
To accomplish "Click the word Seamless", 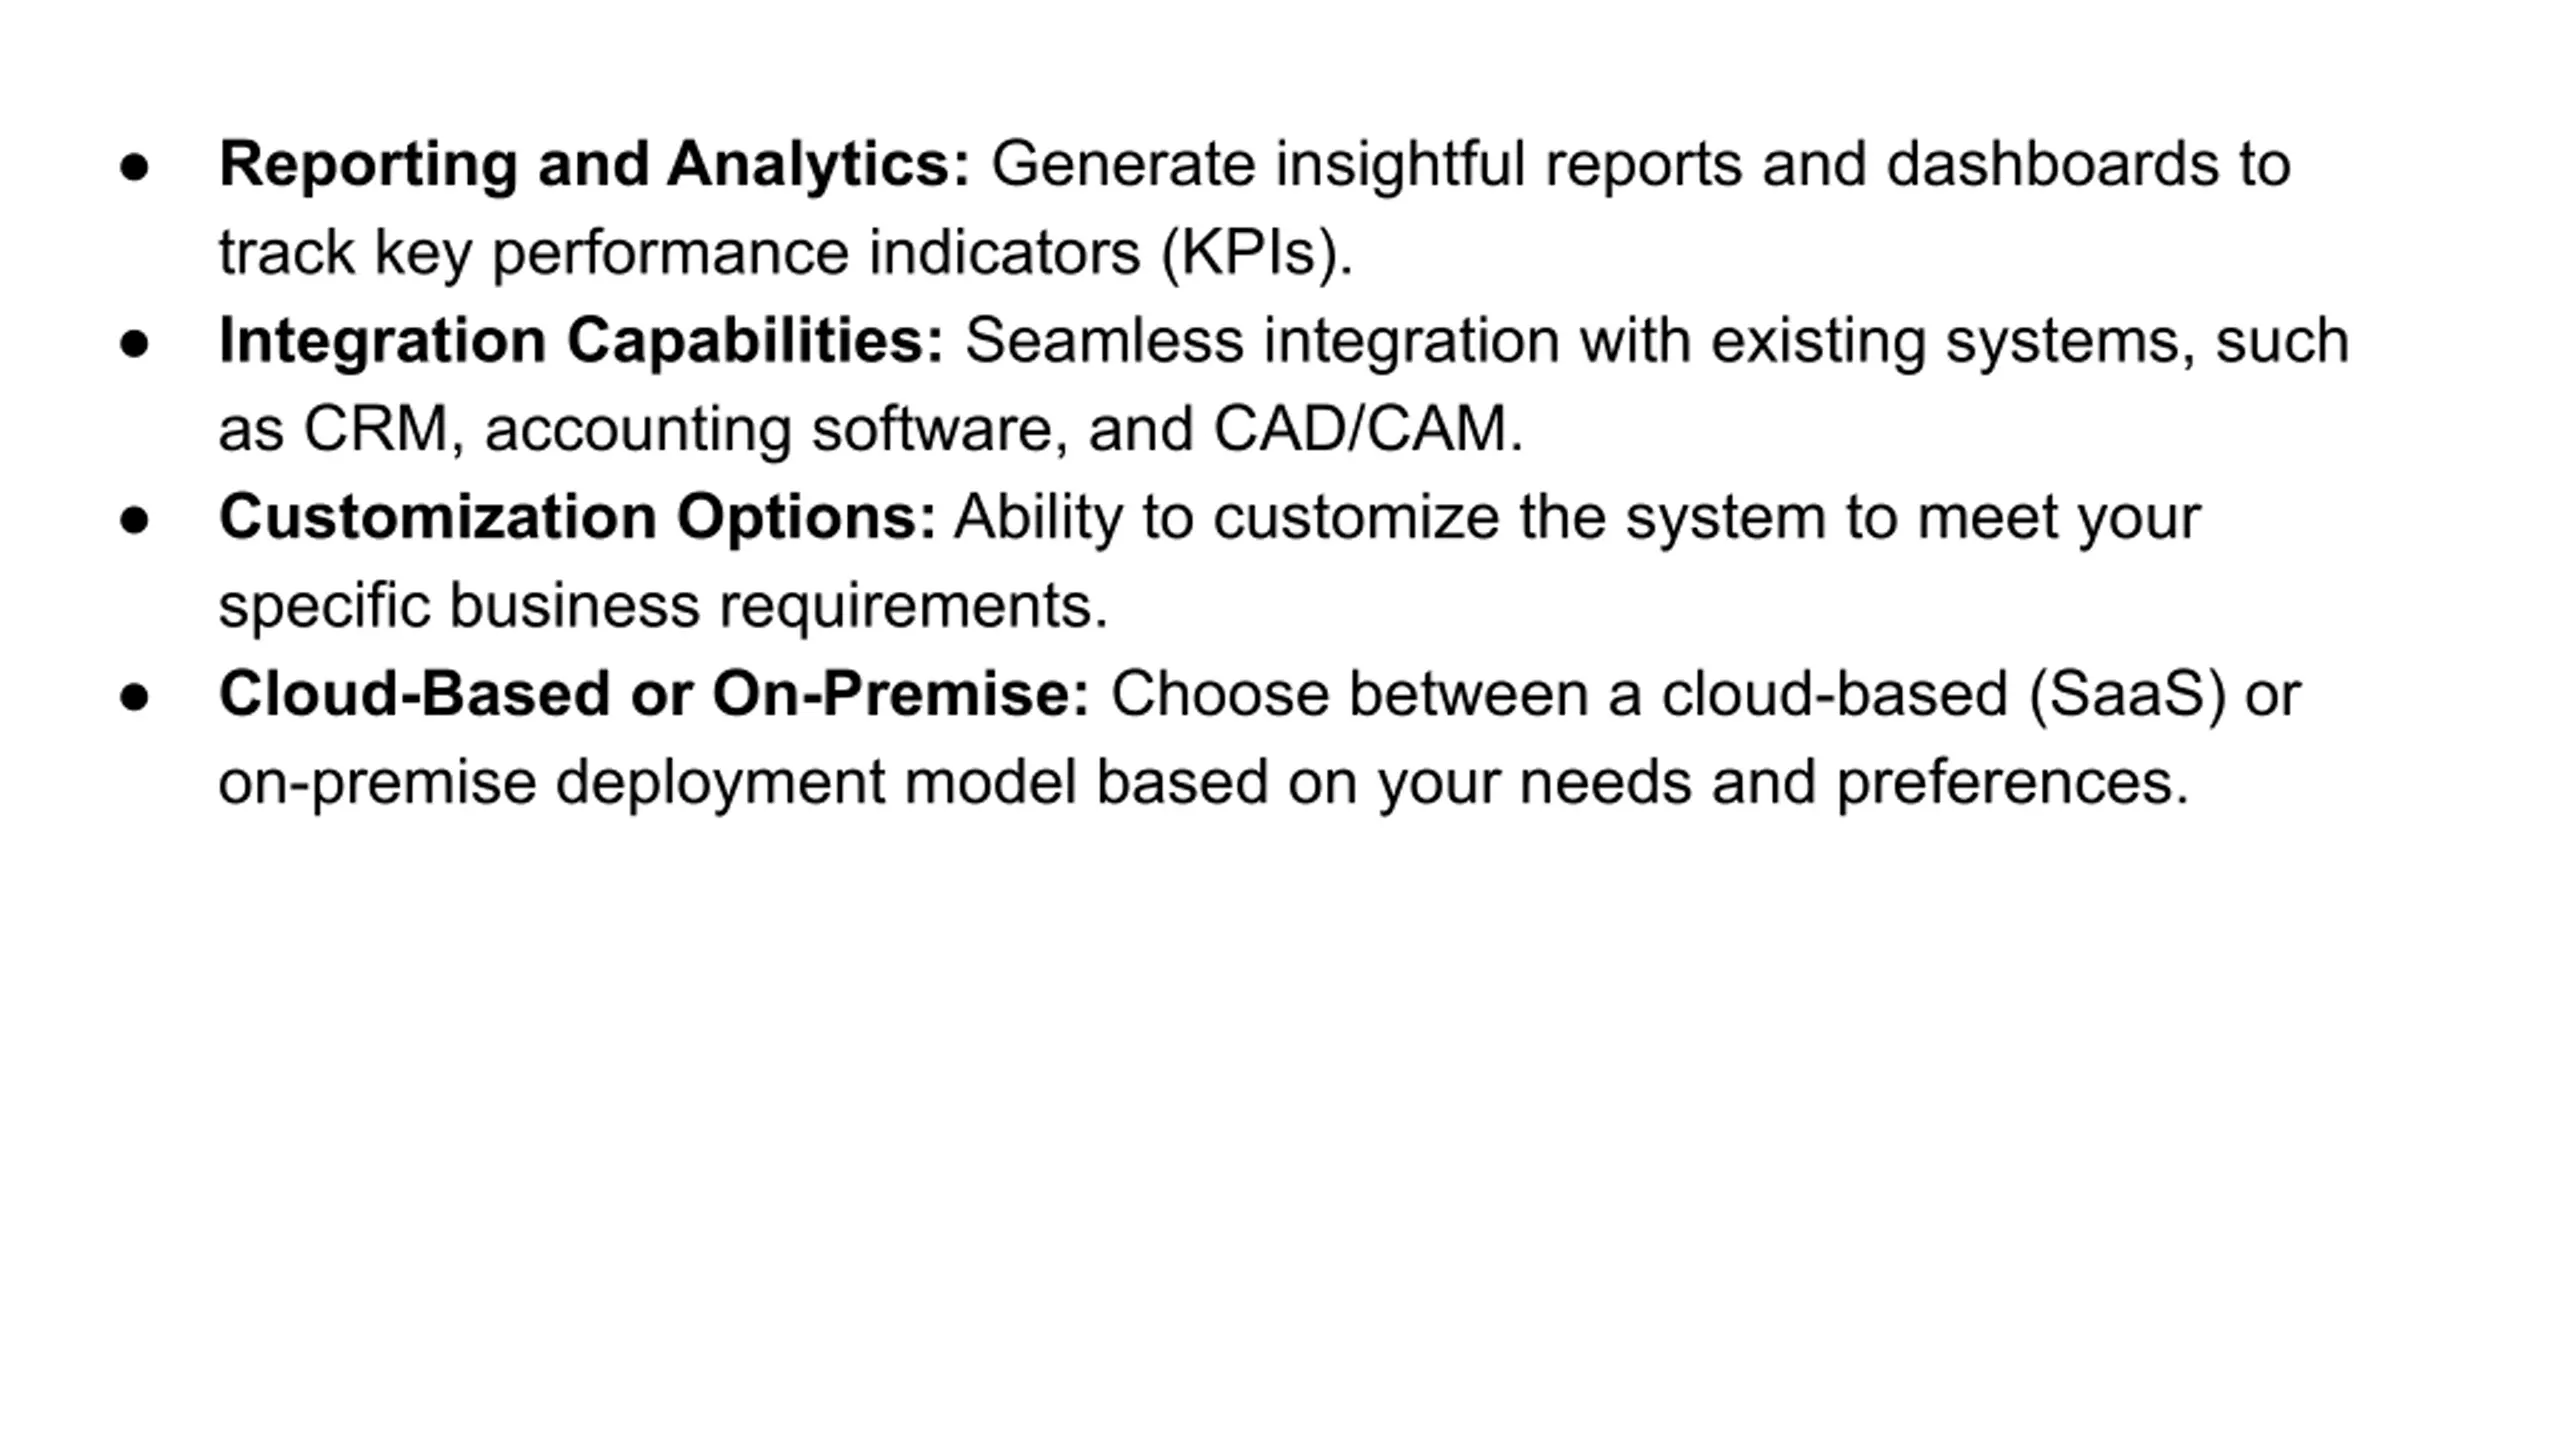I will 1104,341.
